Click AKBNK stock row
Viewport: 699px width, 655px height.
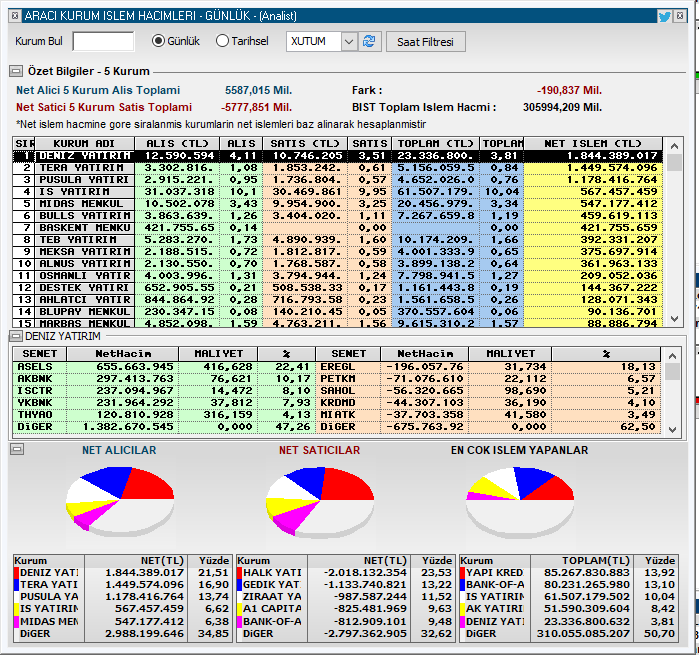(164, 379)
